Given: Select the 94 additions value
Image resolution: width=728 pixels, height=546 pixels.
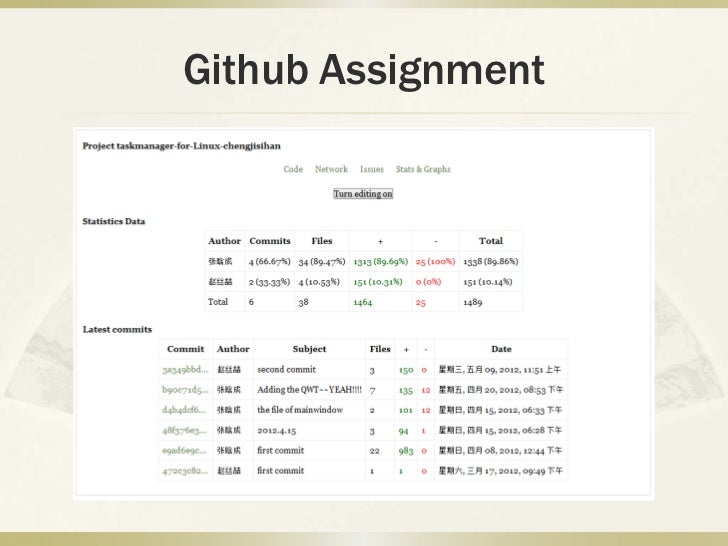Looking at the screenshot, I should coord(403,431).
